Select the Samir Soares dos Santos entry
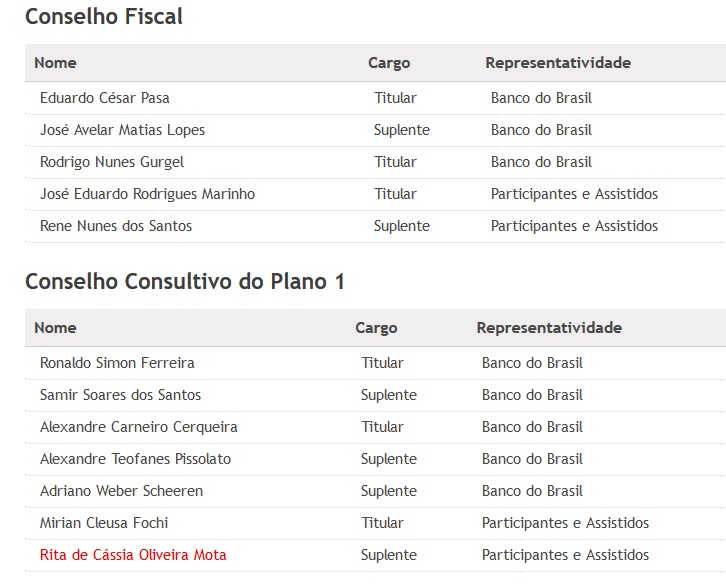 [x=120, y=395]
